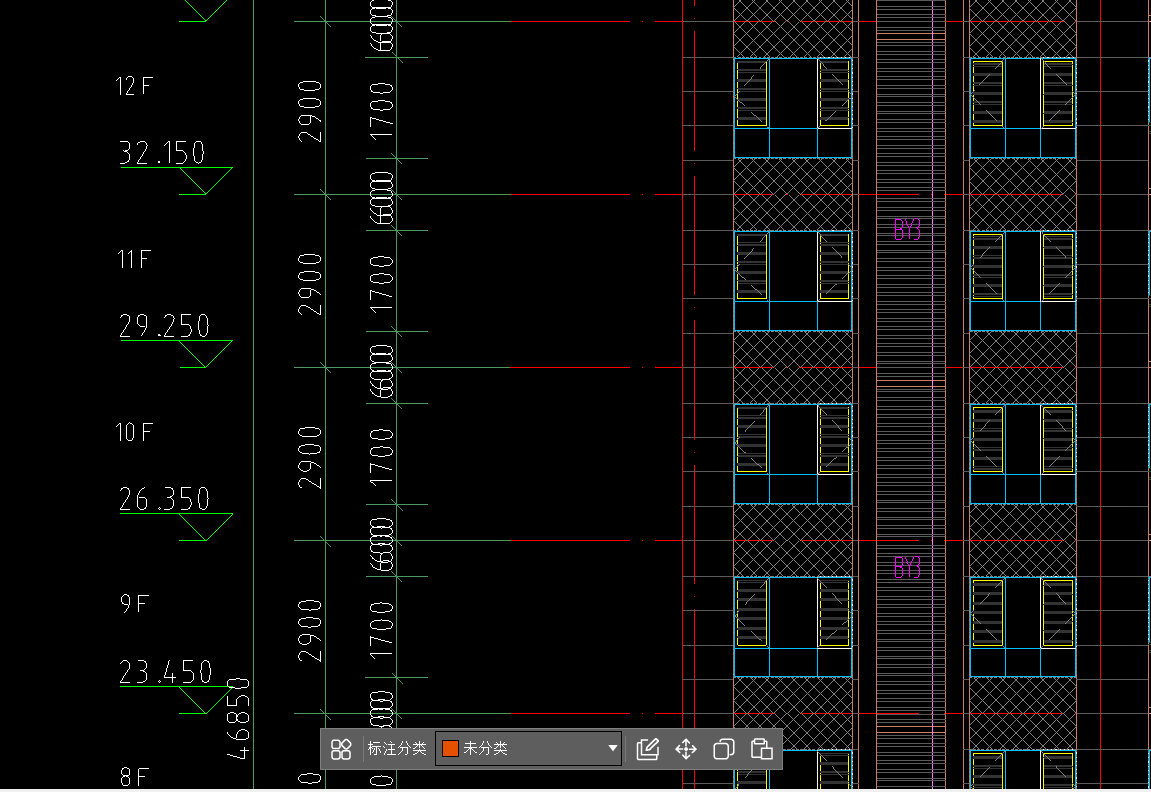Screen dimensions: 1151x792
Task: Select the 2900 dimension beside 12F
Action: pyautogui.click(x=310, y=111)
